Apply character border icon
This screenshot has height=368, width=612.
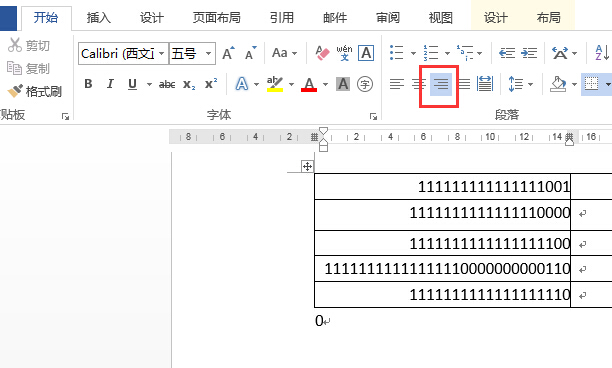point(366,53)
